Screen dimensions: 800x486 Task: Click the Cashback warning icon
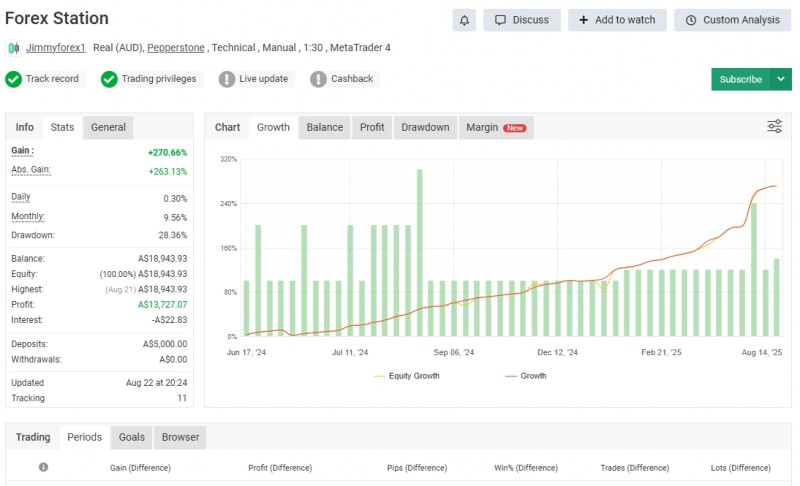pyautogui.click(x=318, y=79)
